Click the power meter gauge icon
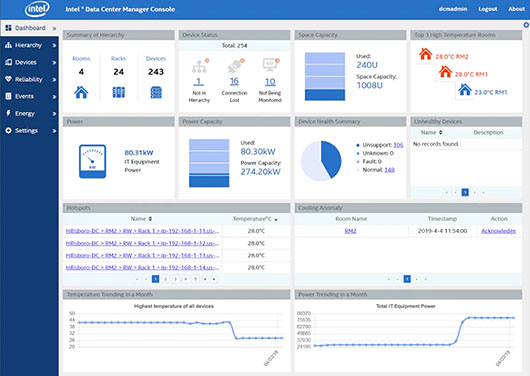This screenshot has height=376, width=530. [92, 161]
